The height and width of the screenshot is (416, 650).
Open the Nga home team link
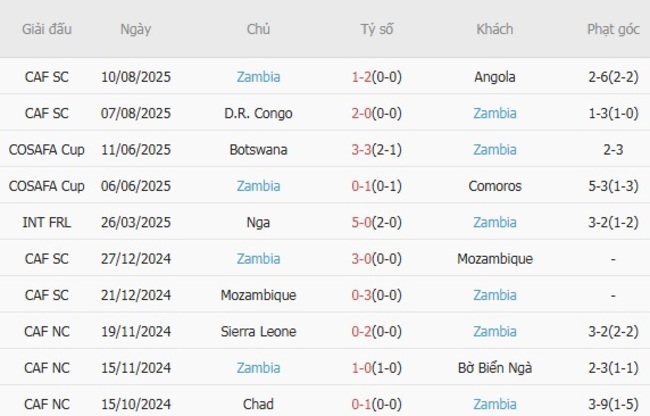258,222
